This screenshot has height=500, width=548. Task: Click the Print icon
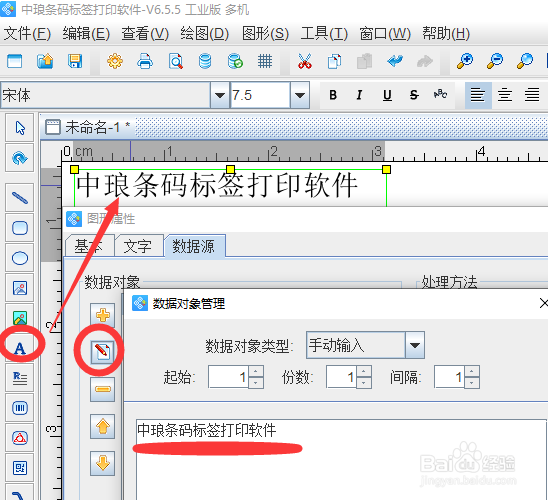(145, 61)
